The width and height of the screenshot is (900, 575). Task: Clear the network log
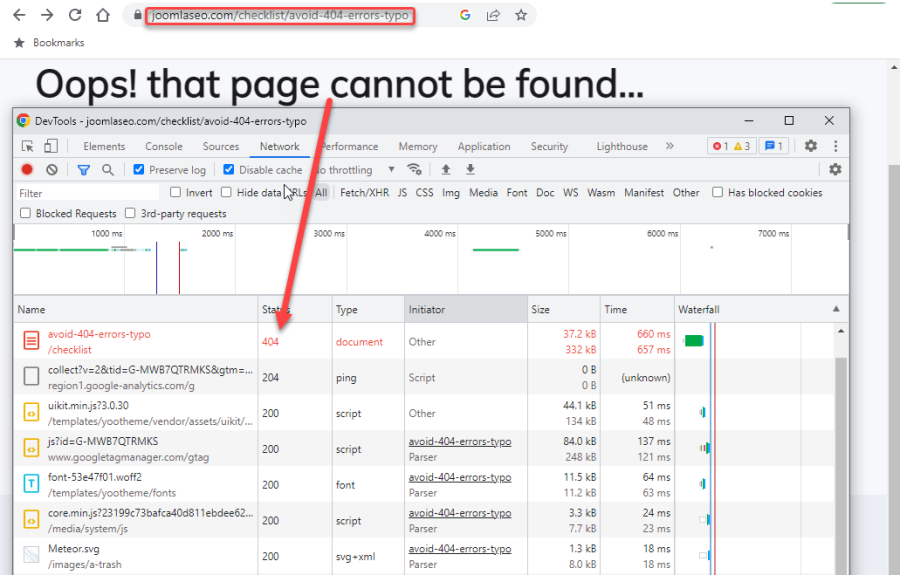(52, 169)
